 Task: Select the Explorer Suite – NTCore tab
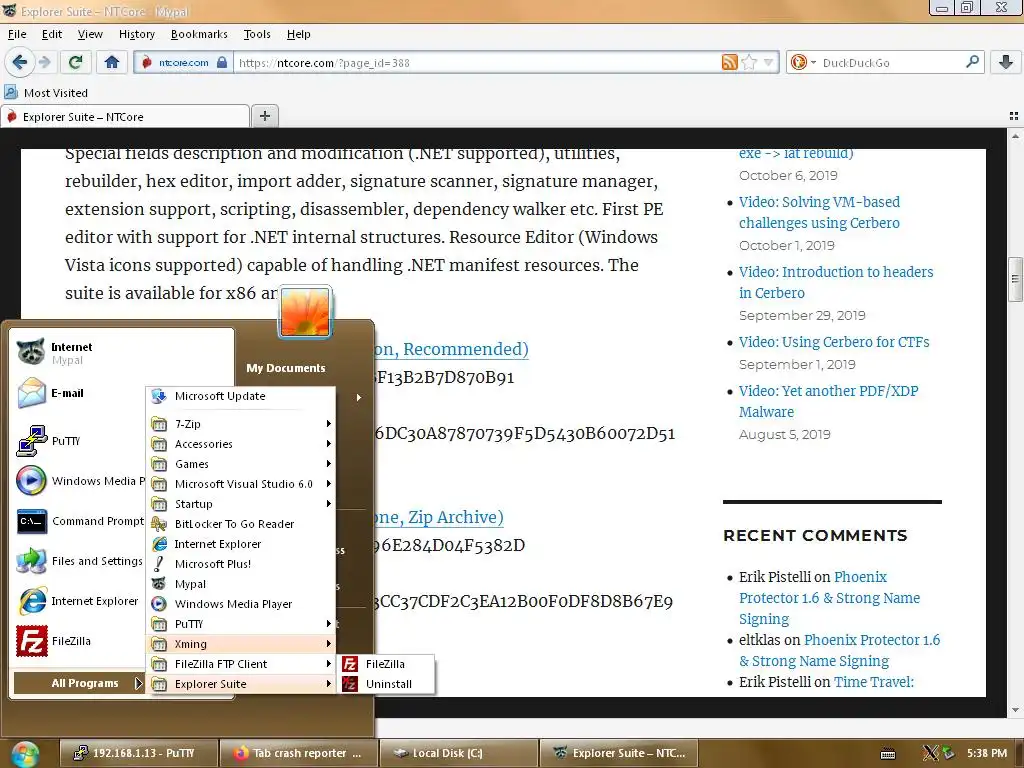[125, 117]
